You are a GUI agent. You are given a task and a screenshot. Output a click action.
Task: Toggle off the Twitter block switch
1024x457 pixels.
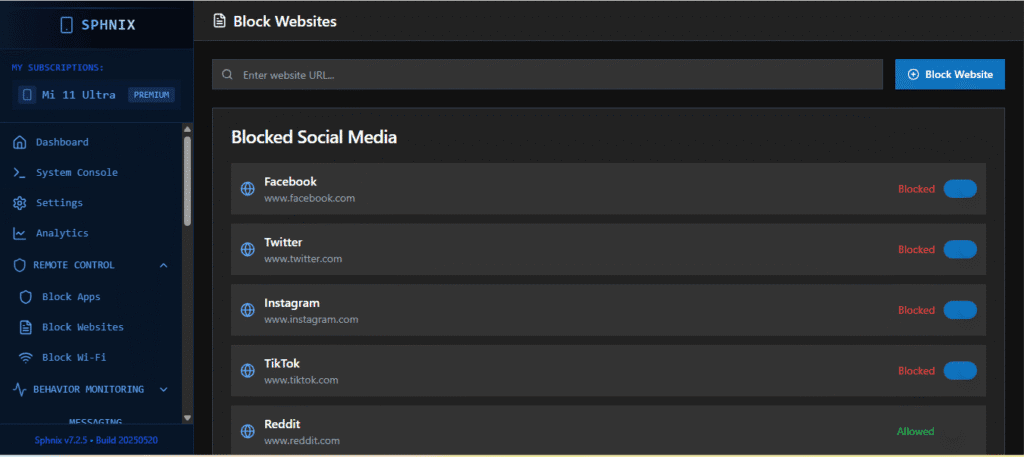pos(960,249)
